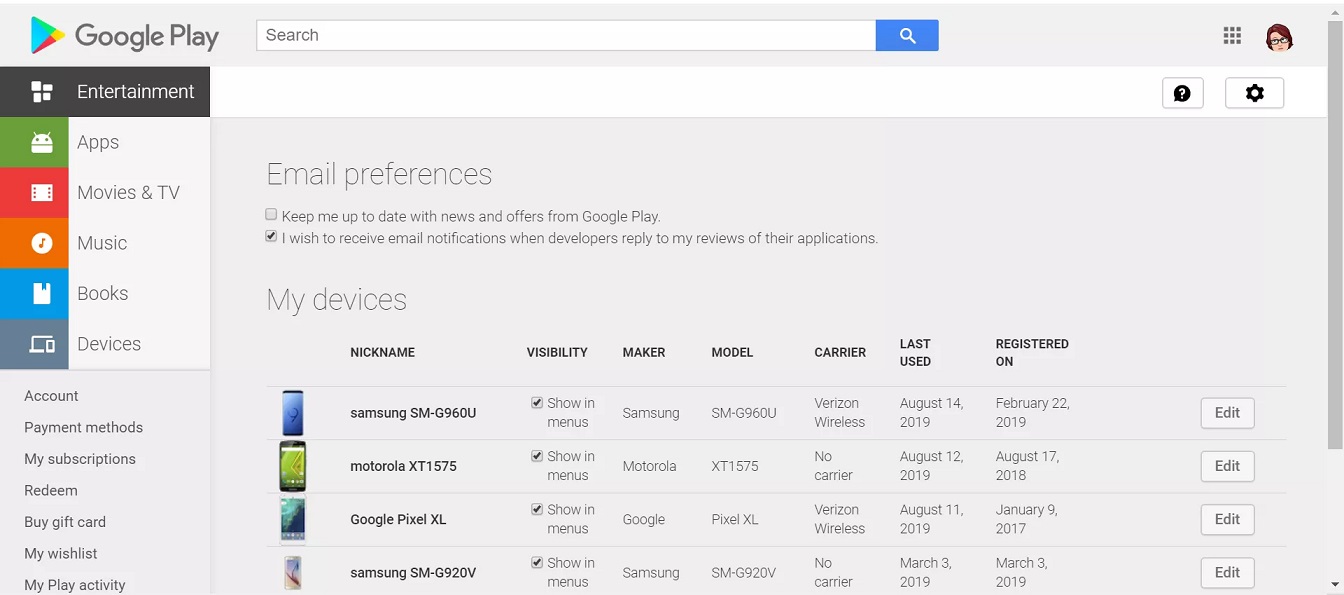Open the settings gear icon

[x=1254, y=93]
